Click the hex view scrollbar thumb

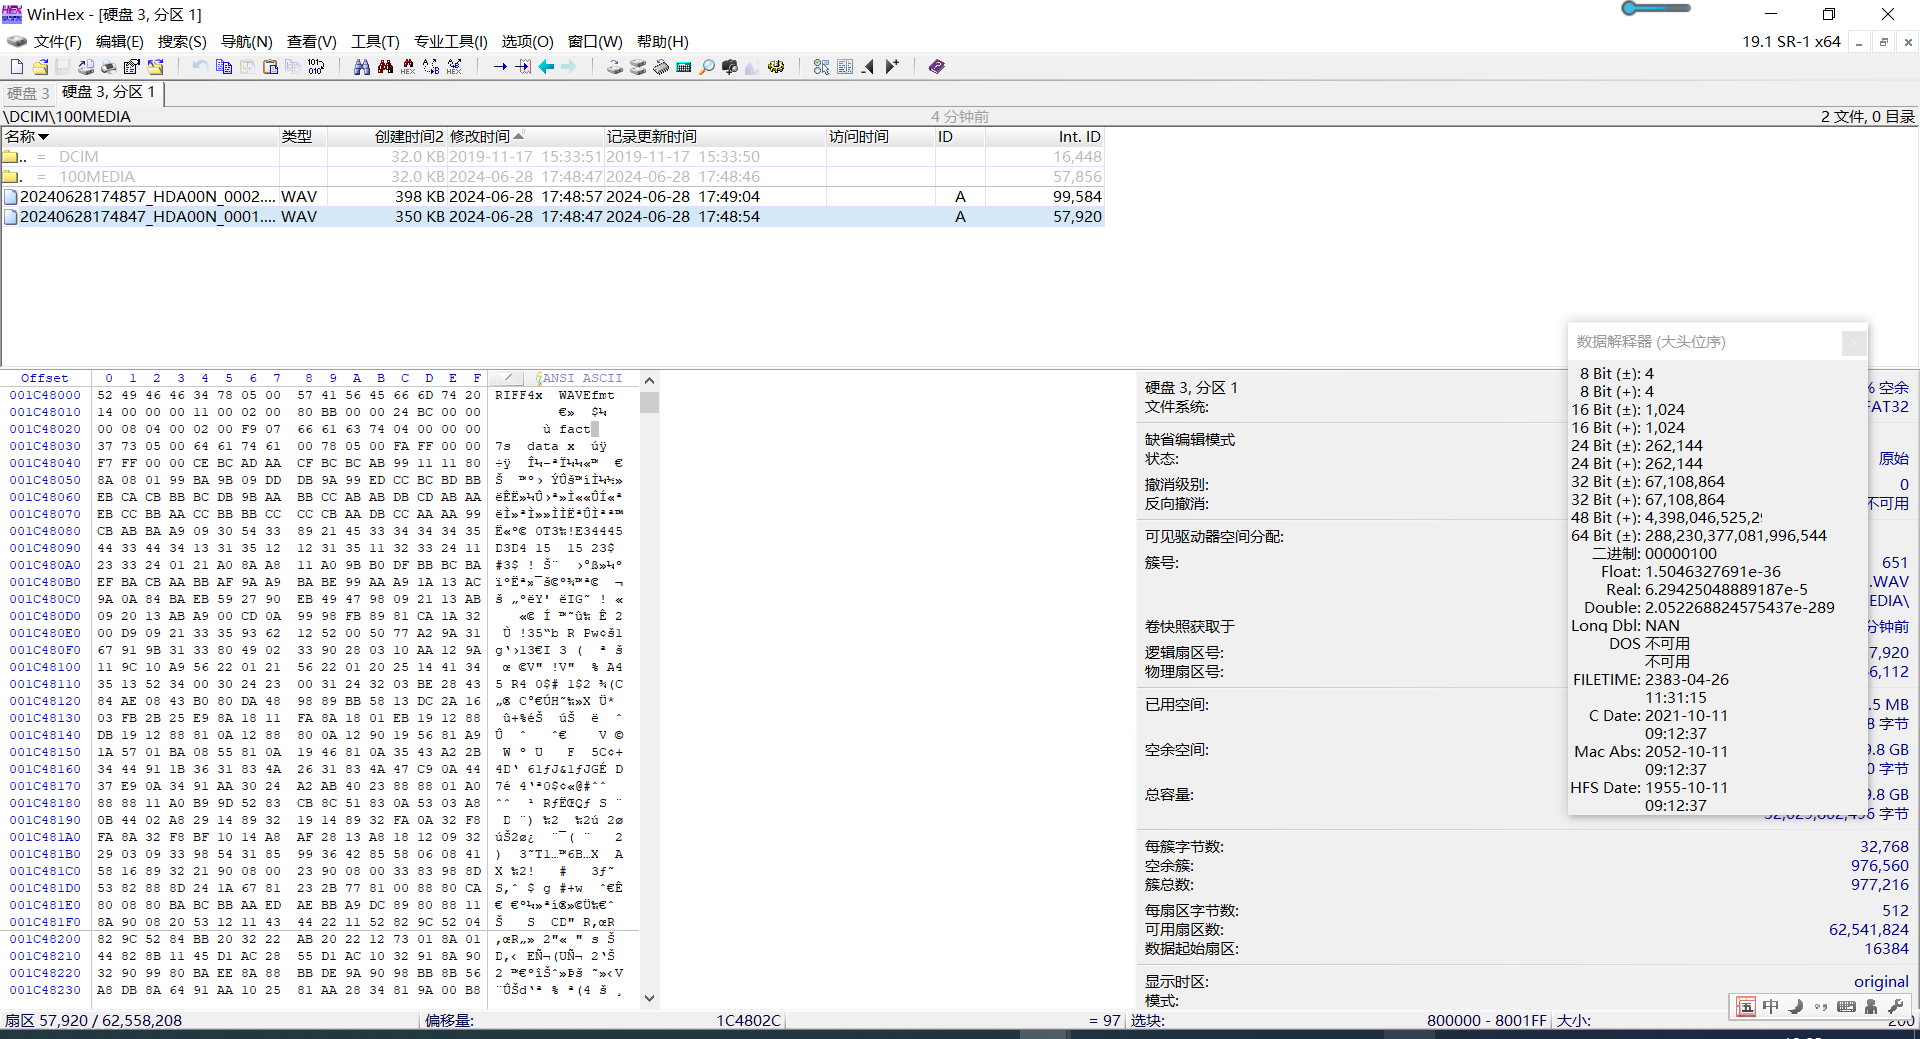tap(649, 402)
